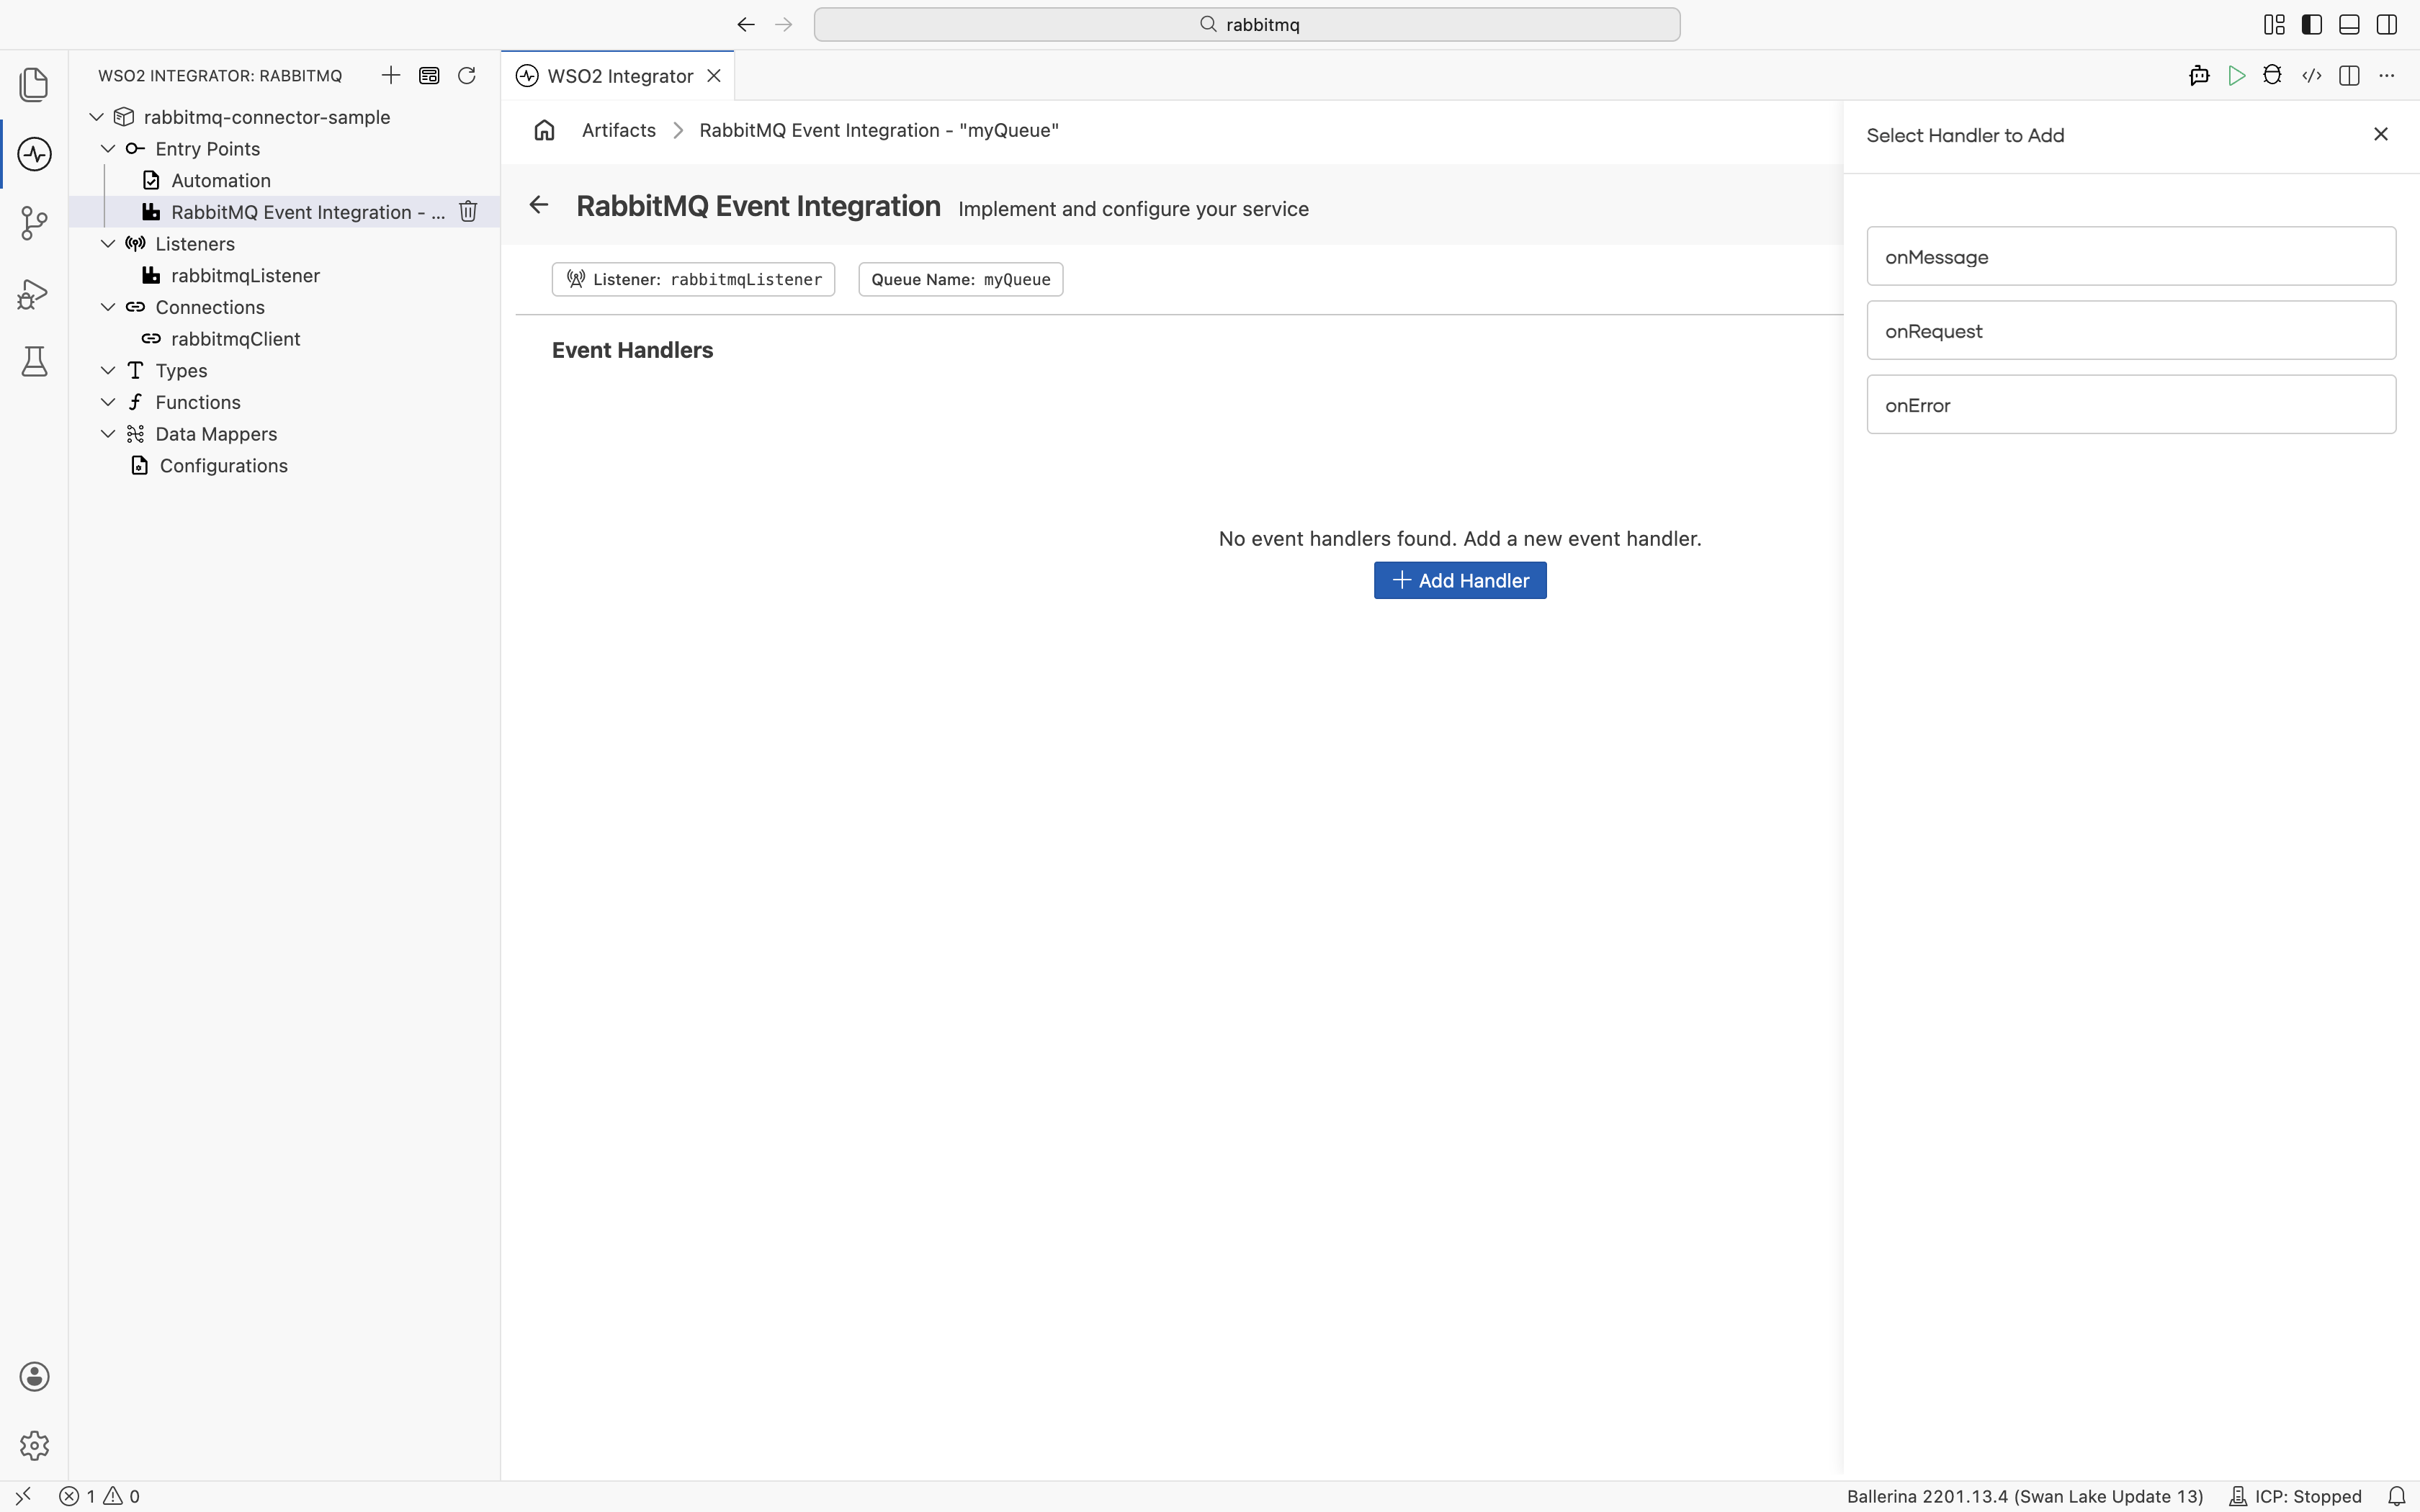Refresh the WSO2 Integrator project tree
2420x1512 pixels.
466,75
